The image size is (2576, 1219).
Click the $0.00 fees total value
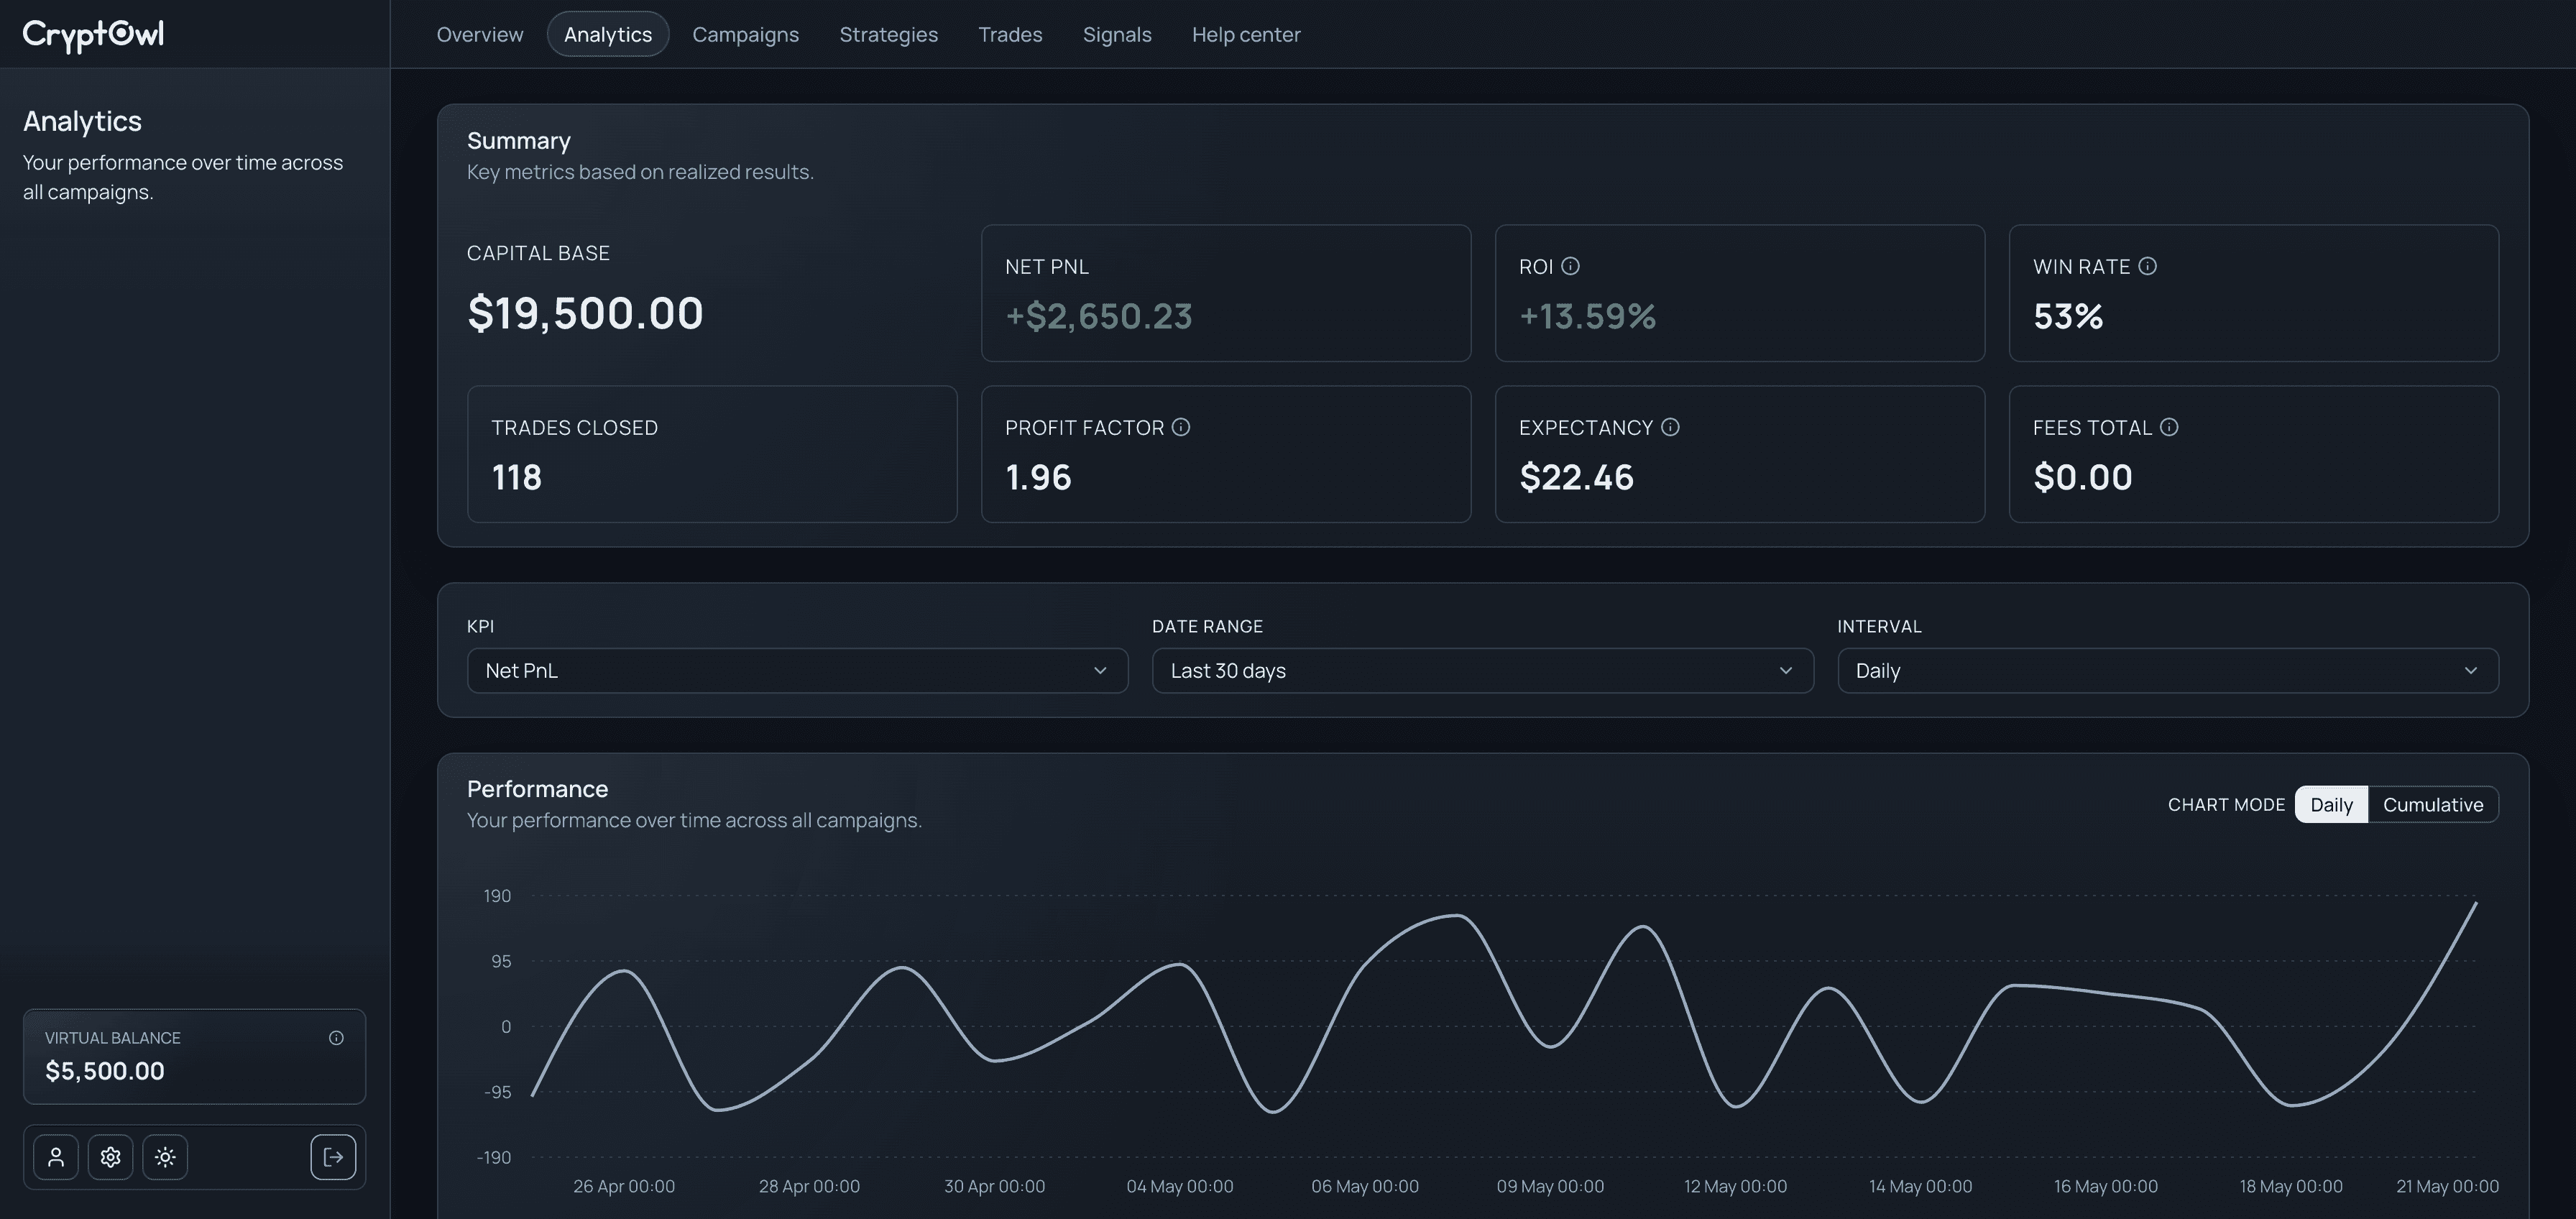2082,477
